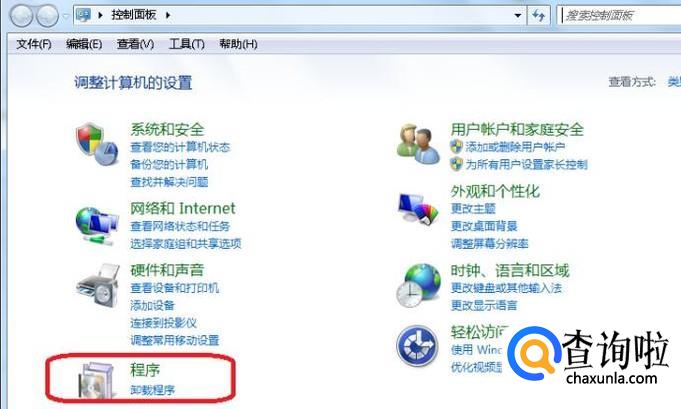Open Network and Internet globe icon
The image size is (681, 409).
point(97,225)
